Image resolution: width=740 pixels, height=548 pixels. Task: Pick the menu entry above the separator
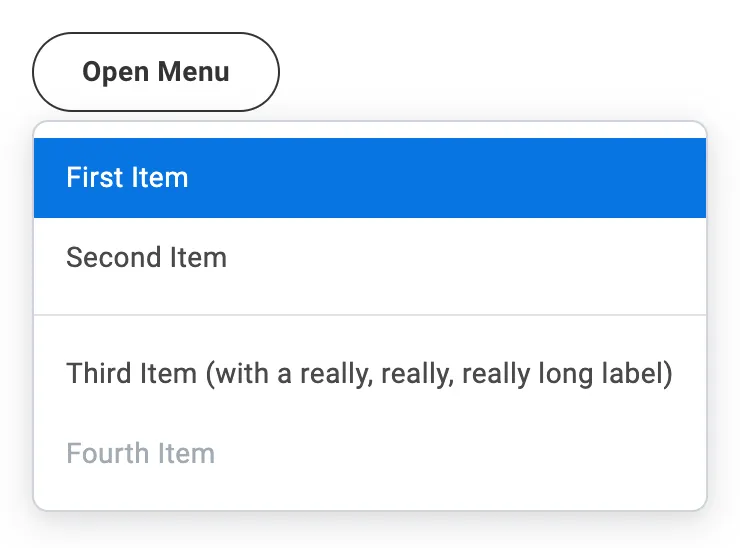pos(370,258)
